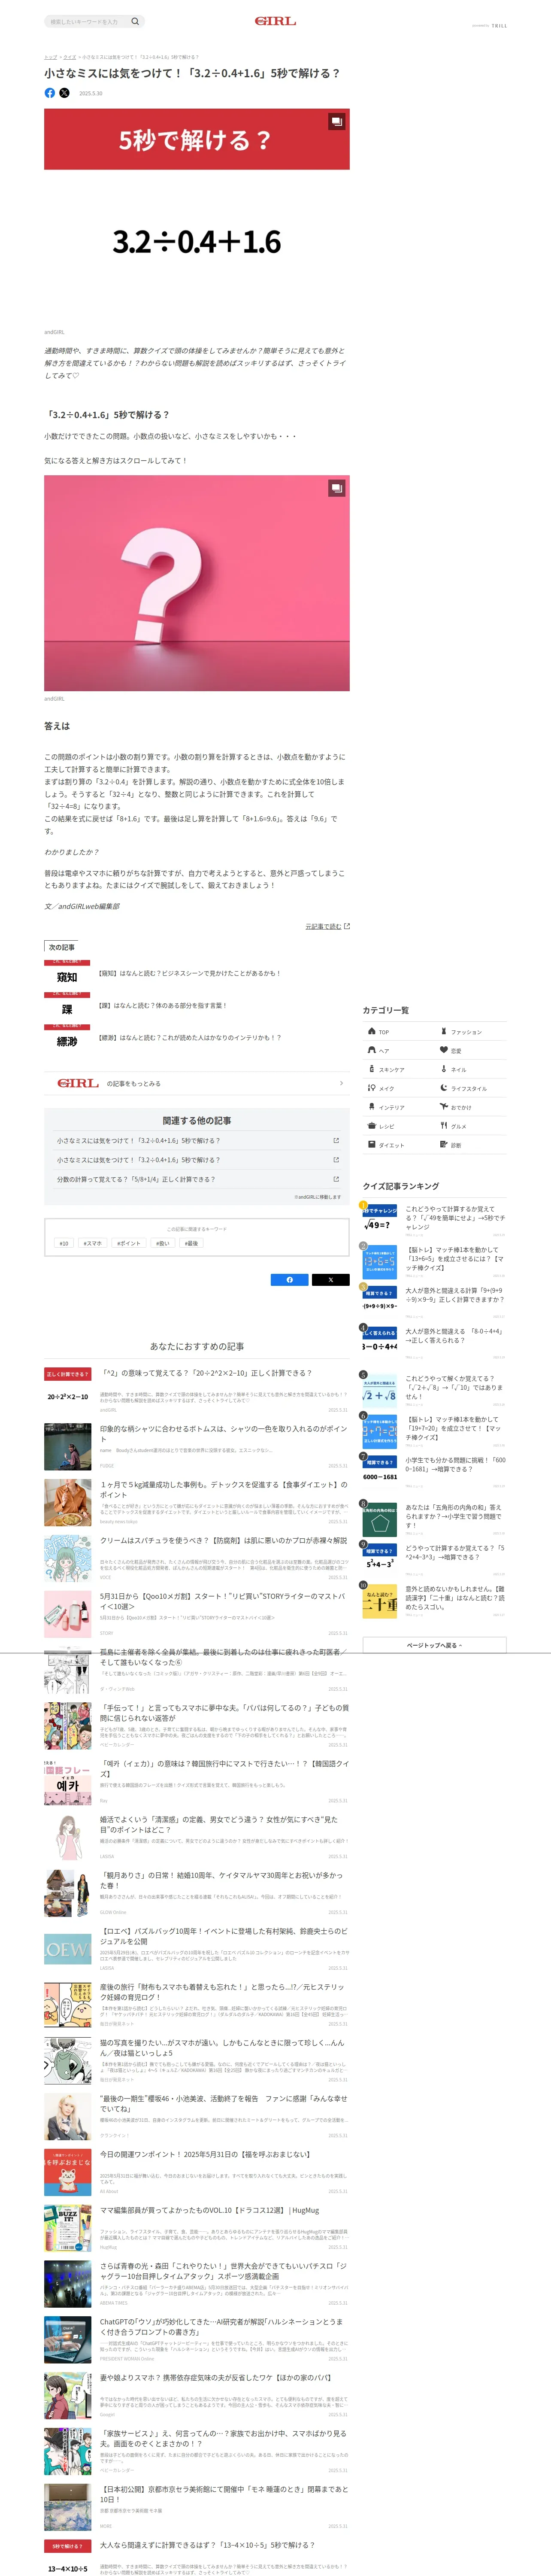The height and width of the screenshot is (2576, 551).
Task: Click ページトップへ戻る button
Action: coord(434,1645)
